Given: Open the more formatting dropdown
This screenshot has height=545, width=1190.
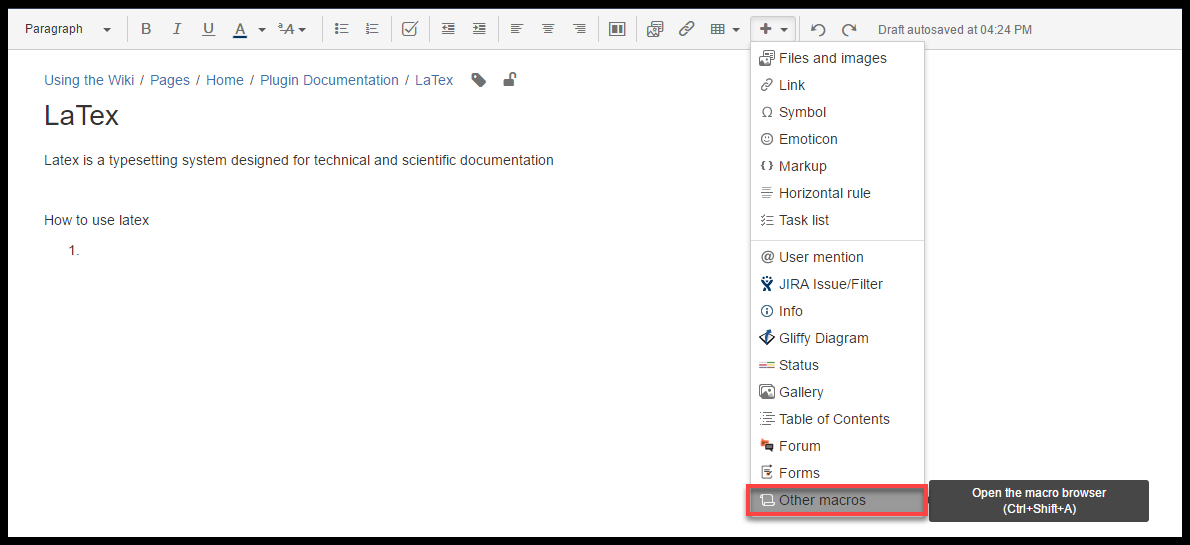Looking at the screenshot, I should point(292,29).
